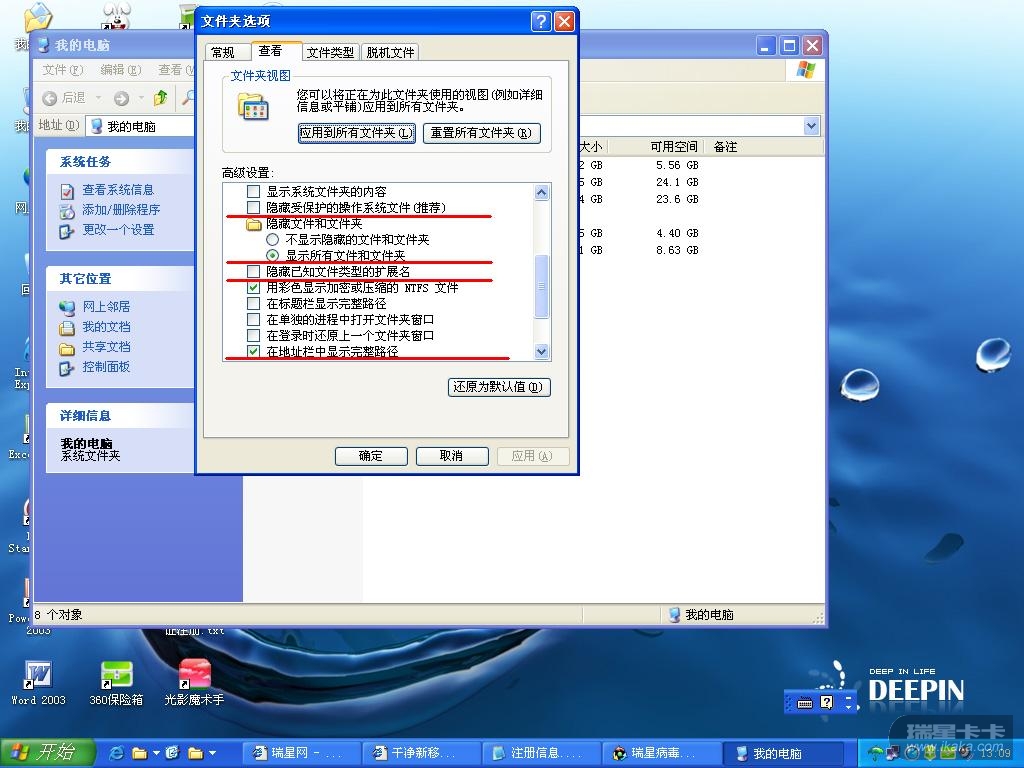1024x768 pixels.
Task: Click the help question mark in dialog title
Action: (x=541, y=22)
